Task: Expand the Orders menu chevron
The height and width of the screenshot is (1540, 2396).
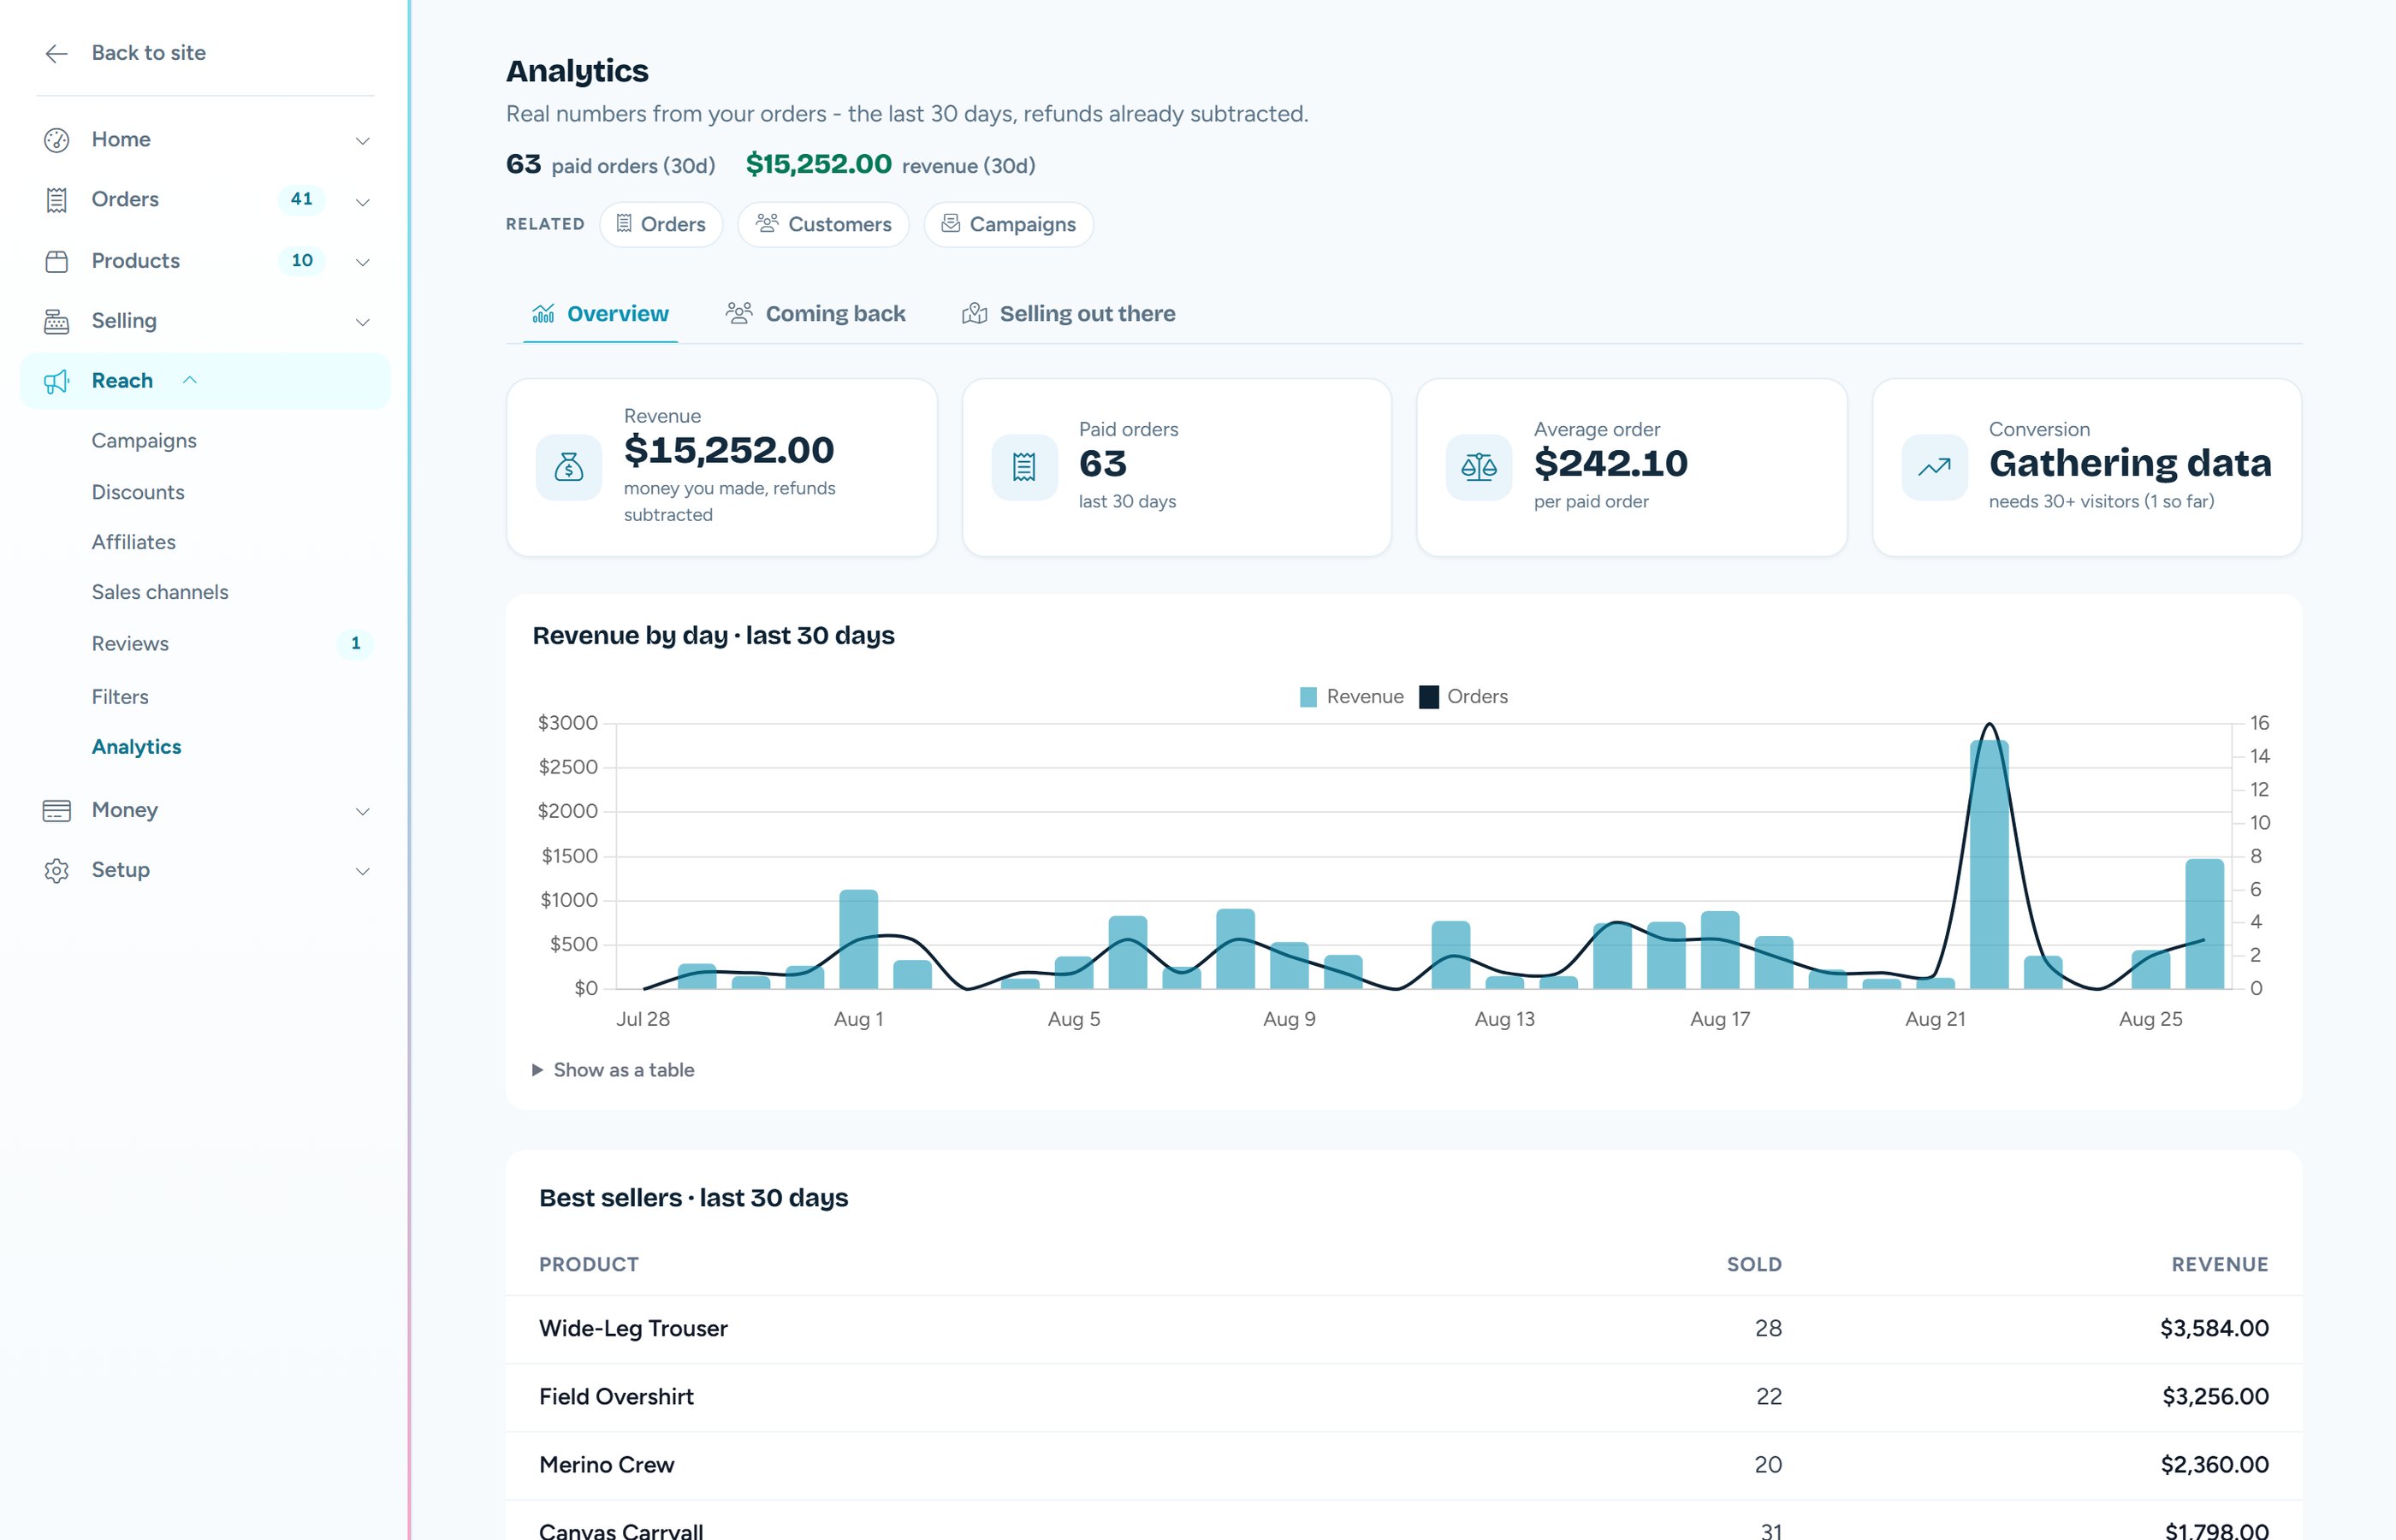Action: (x=363, y=202)
